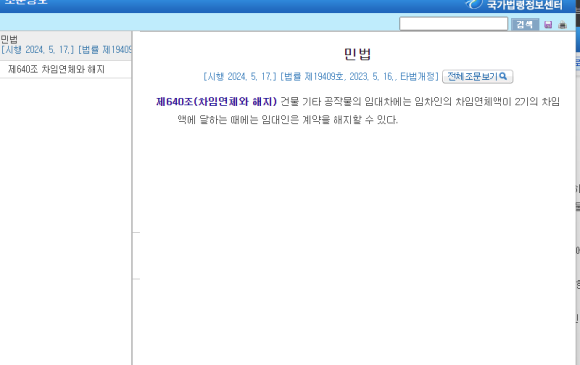The height and width of the screenshot is (365, 580).
Task: Click the 전체조문보기 button
Action: pyautogui.click(x=477, y=77)
